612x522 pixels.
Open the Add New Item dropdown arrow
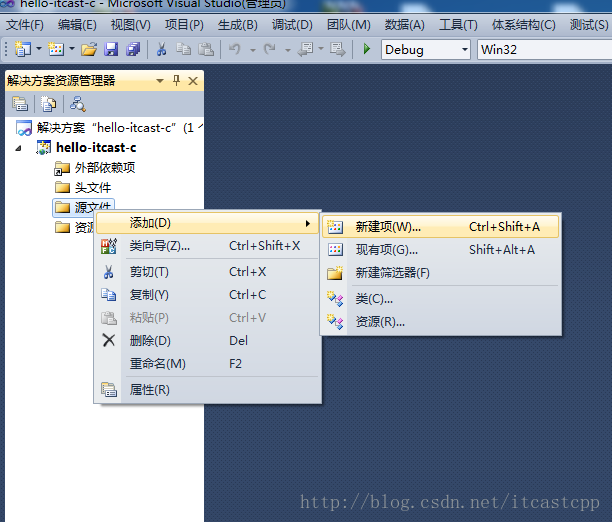coord(72,49)
